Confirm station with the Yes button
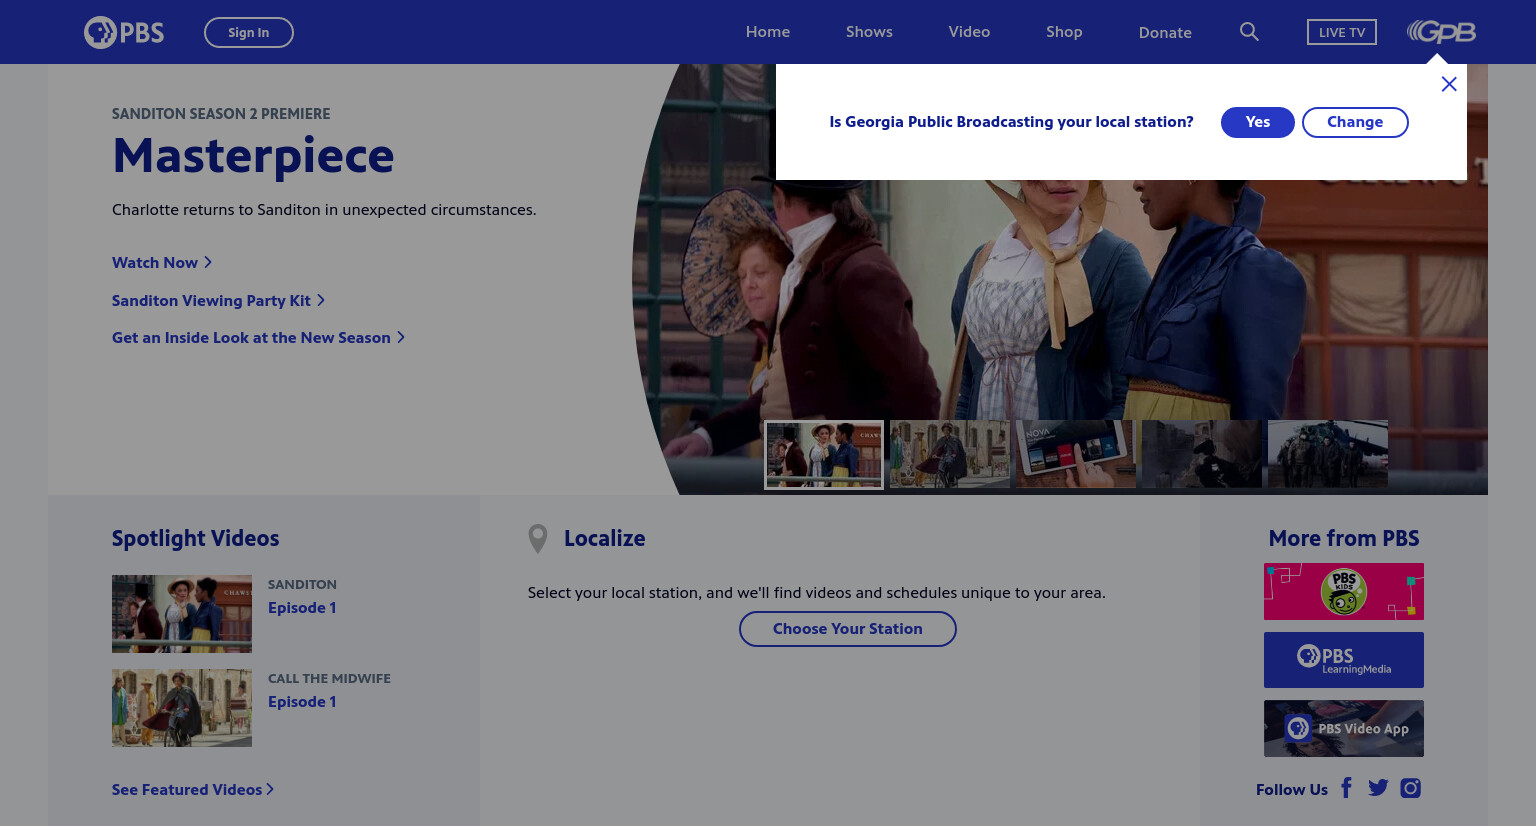The height and width of the screenshot is (826, 1536). coord(1258,122)
